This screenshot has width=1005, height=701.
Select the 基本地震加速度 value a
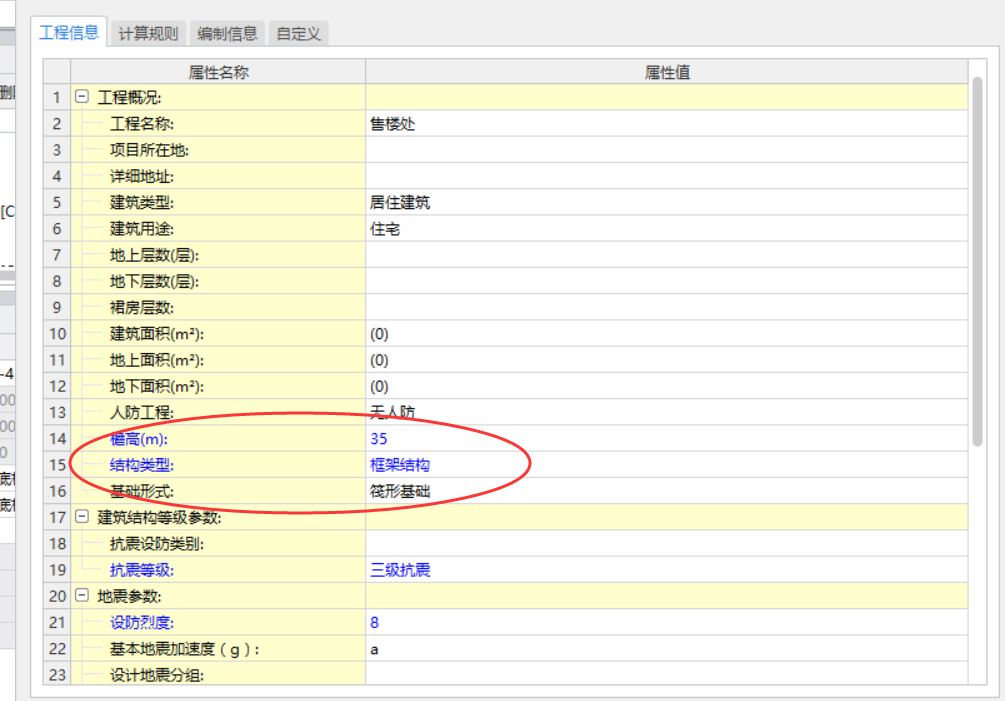tap(667, 649)
